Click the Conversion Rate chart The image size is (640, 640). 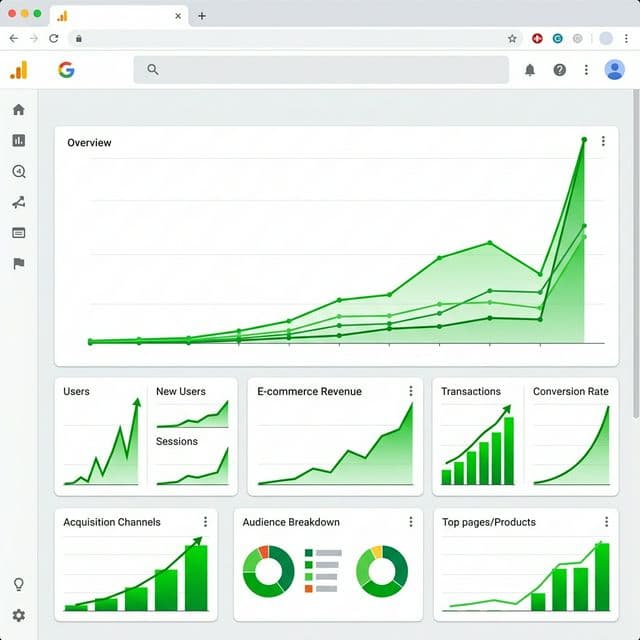click(x=572, y=445)
